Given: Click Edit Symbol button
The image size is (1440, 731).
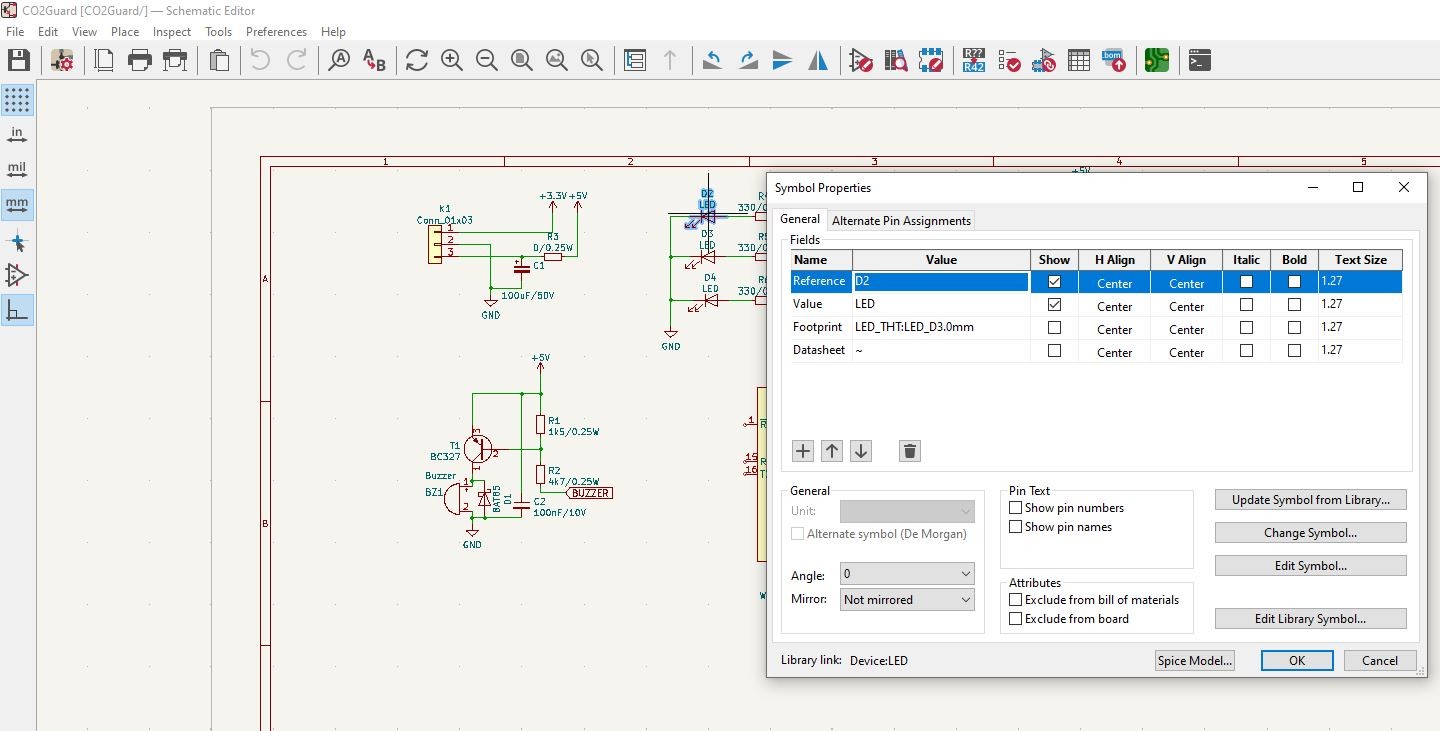Looking at the screenshot, I should [x=1310, y=566].
